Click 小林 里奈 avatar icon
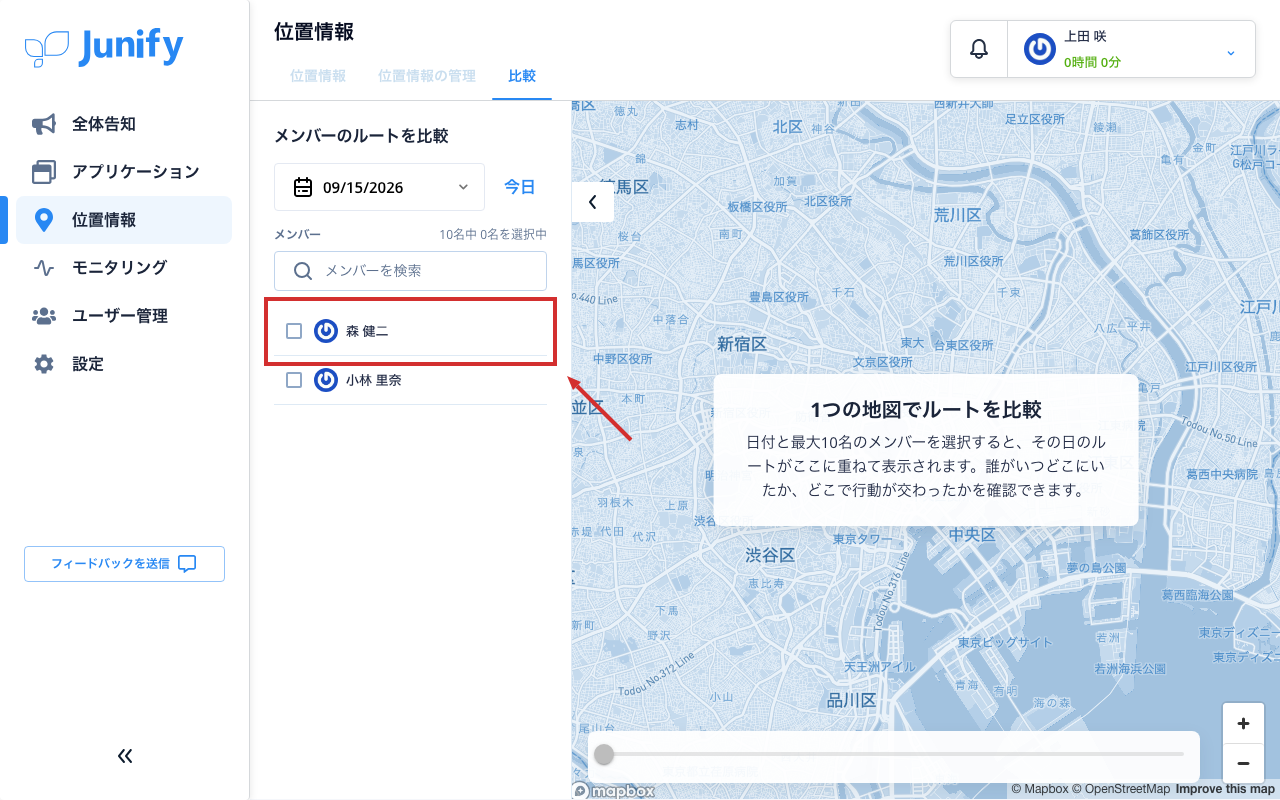Screen dimensions: 1280x800 coord(326,380)
